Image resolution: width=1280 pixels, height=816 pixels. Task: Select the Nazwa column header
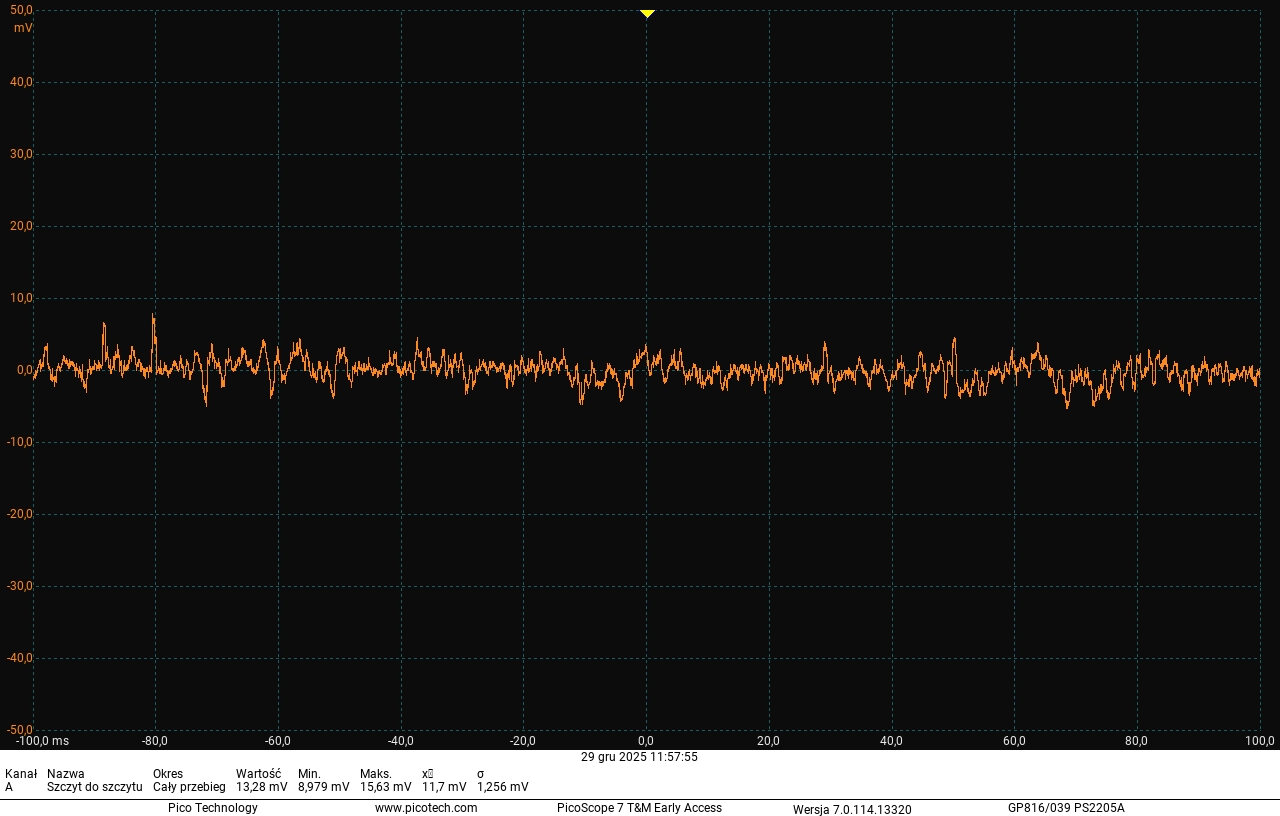click(66, 774)
